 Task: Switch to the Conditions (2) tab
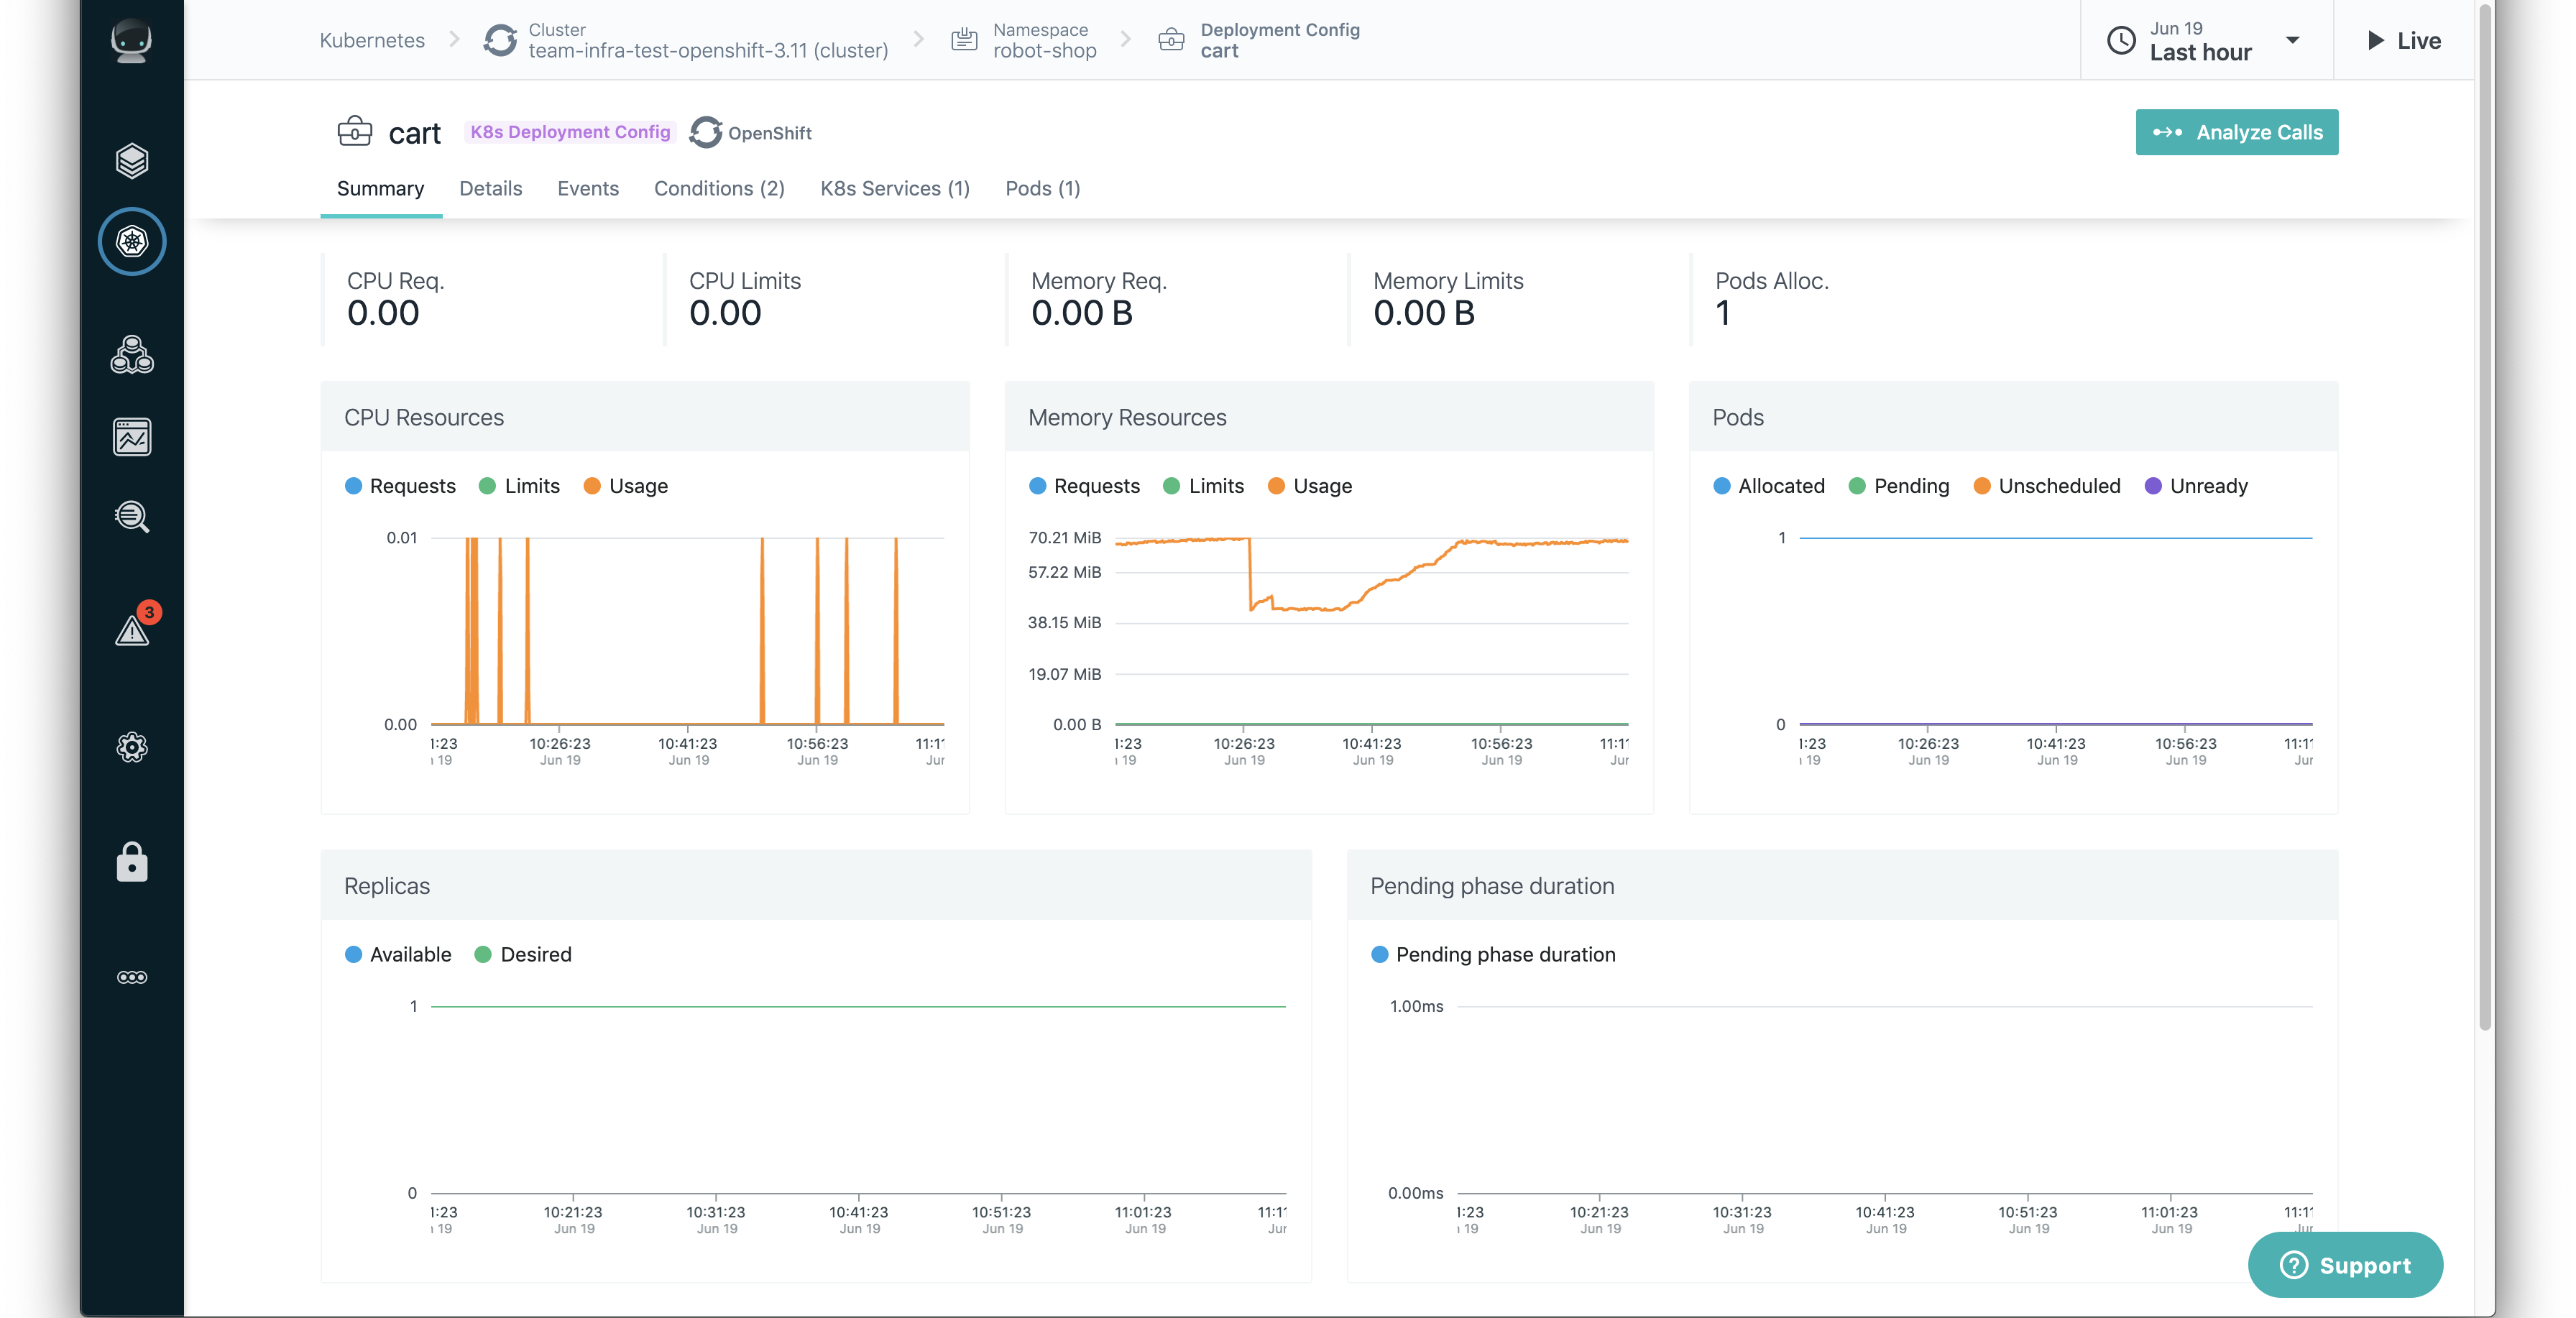point(719,188)
